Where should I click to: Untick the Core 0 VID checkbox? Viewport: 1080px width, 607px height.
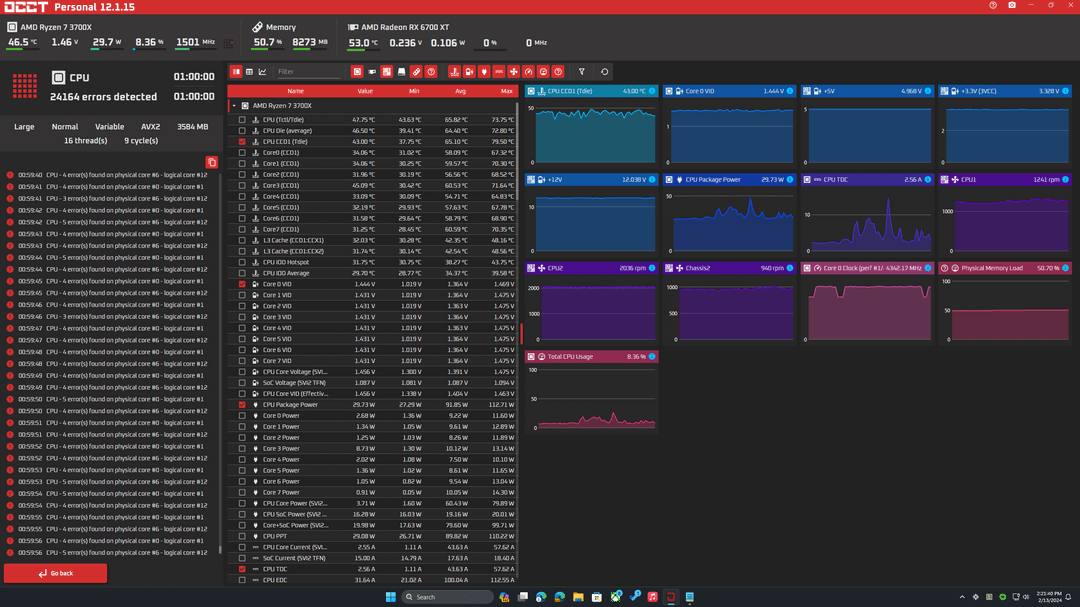point(242,284)
